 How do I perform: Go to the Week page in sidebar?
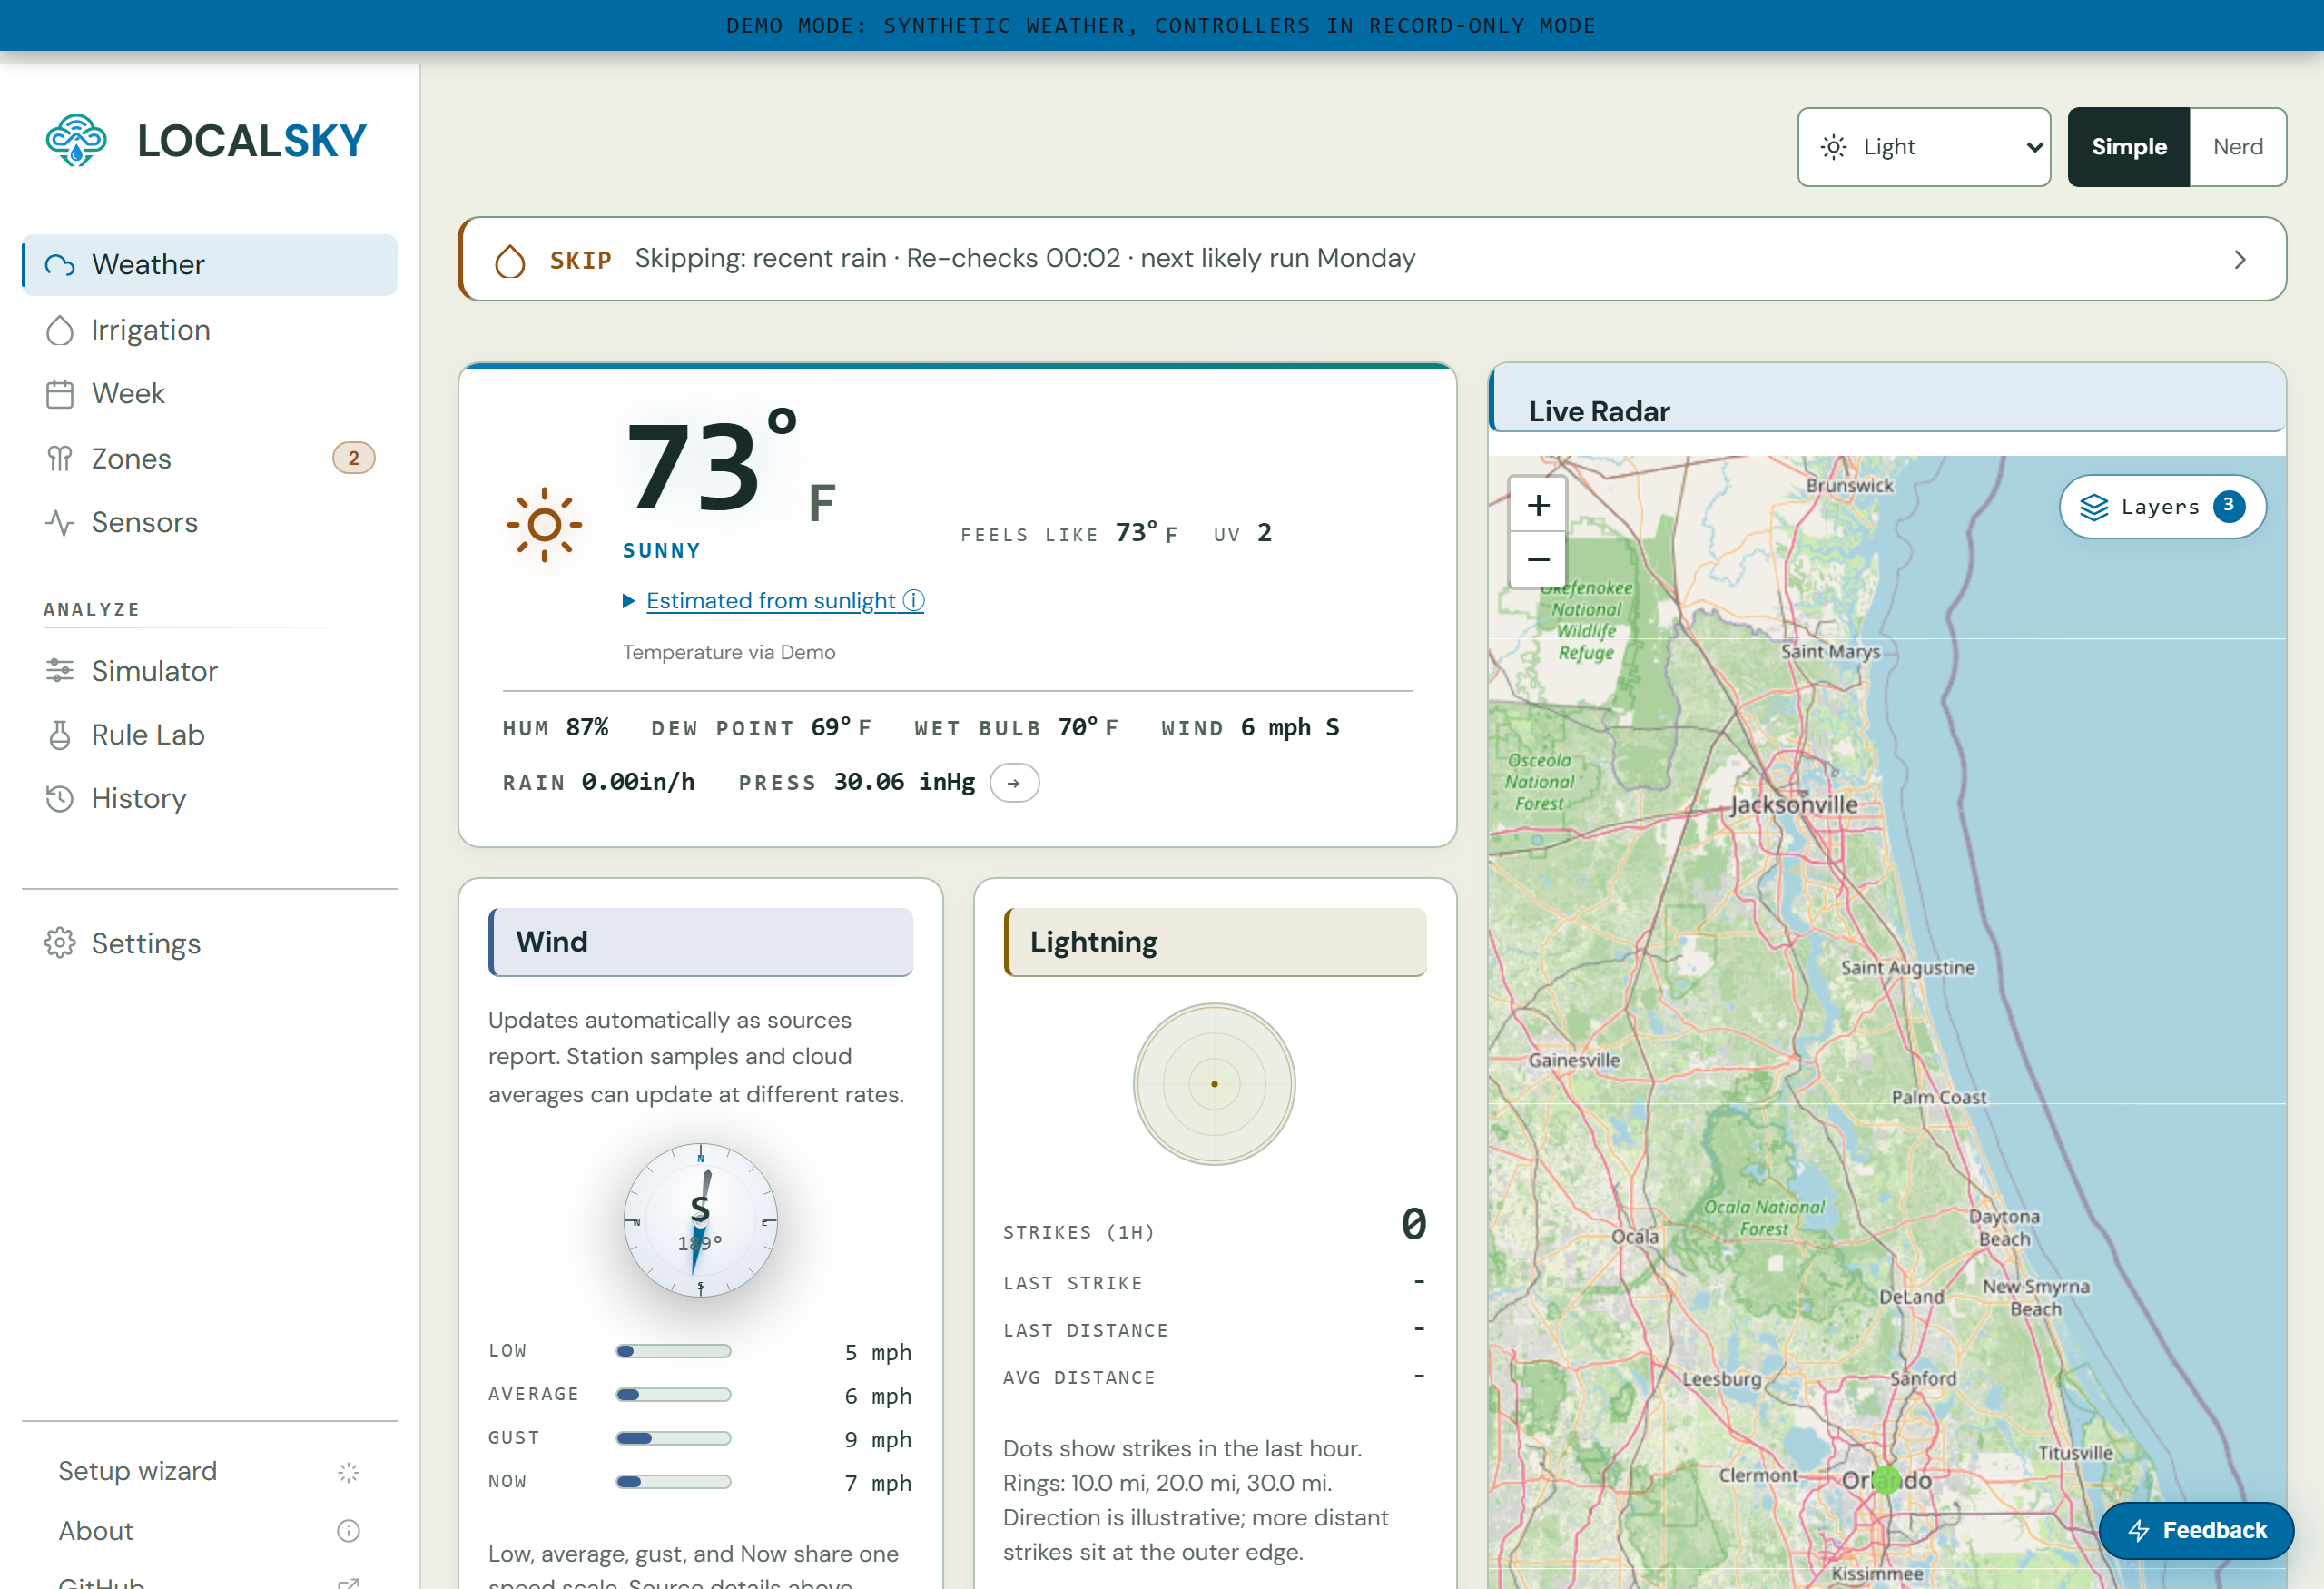[210, 394]
